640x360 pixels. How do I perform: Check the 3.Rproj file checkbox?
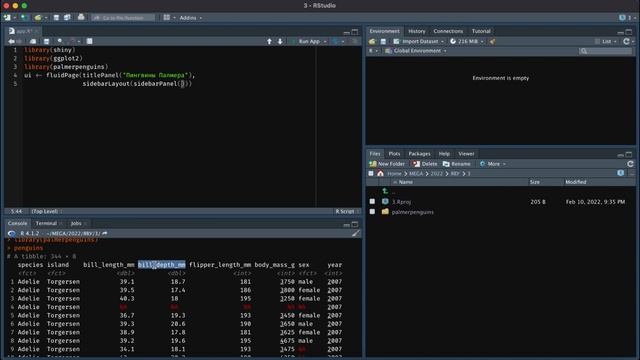(372, 202)
